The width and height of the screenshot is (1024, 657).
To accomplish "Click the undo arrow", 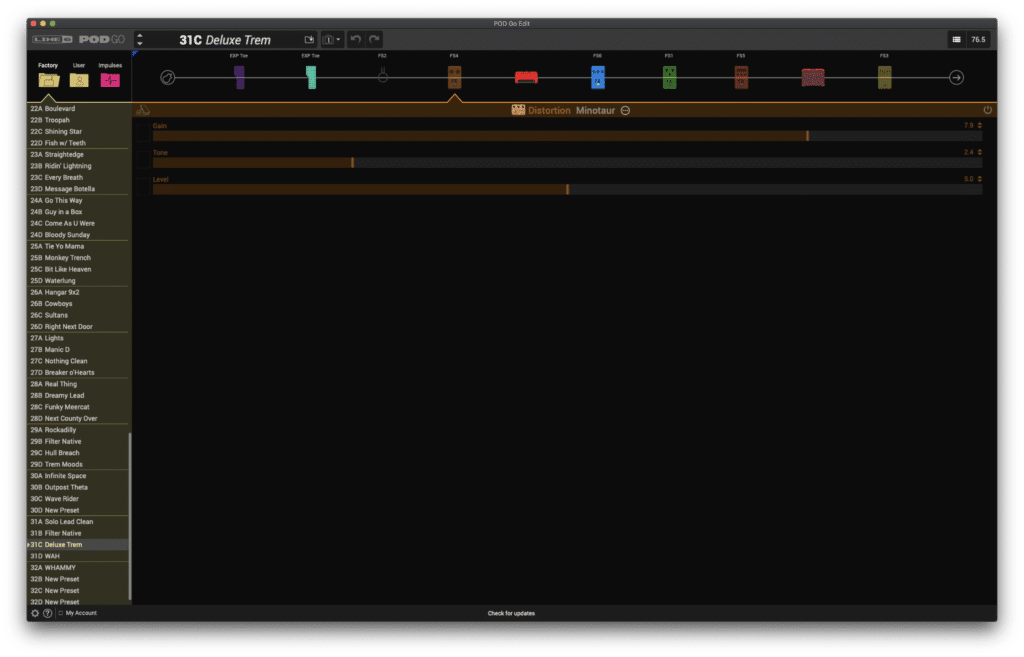I will point(355,40).
